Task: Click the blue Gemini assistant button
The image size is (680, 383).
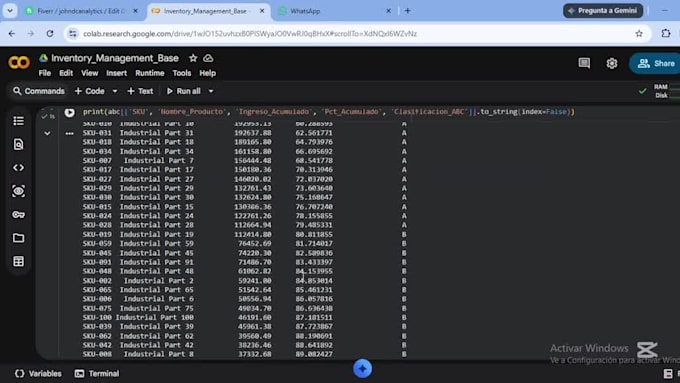Action: (363, 369)
